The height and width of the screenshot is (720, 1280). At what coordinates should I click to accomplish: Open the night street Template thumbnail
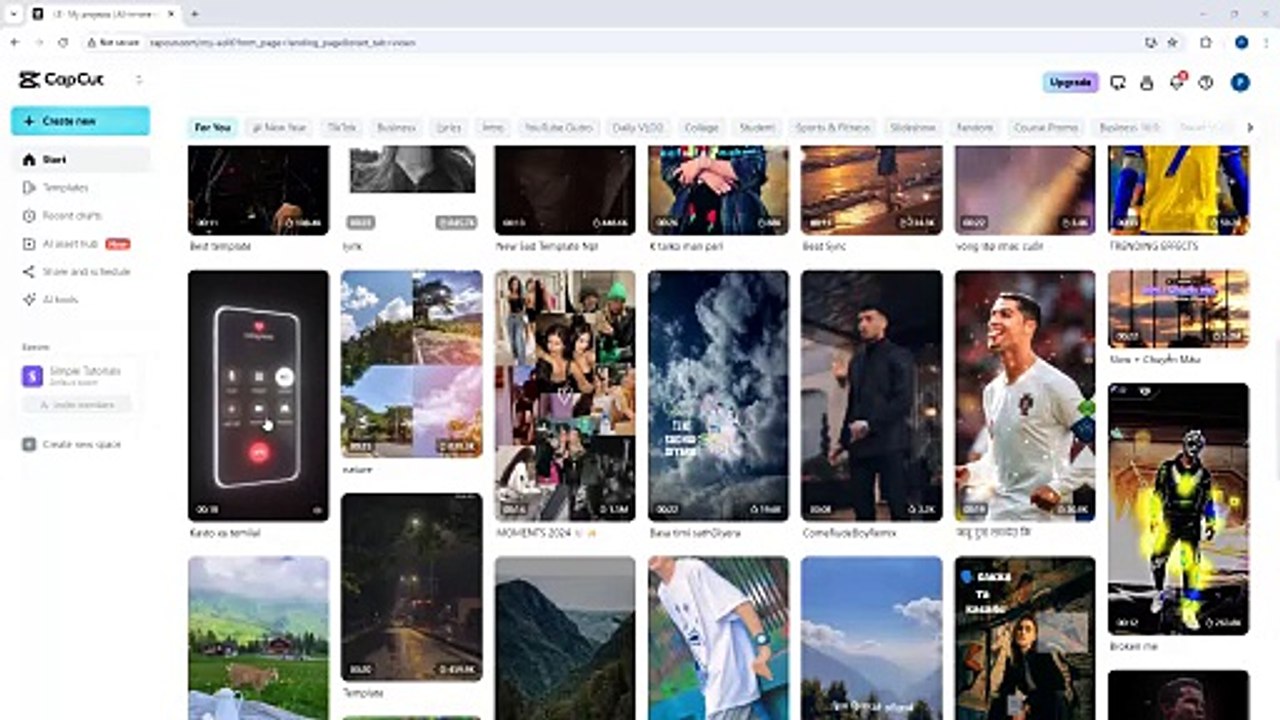pyautogui.click(x=412, y=587)
